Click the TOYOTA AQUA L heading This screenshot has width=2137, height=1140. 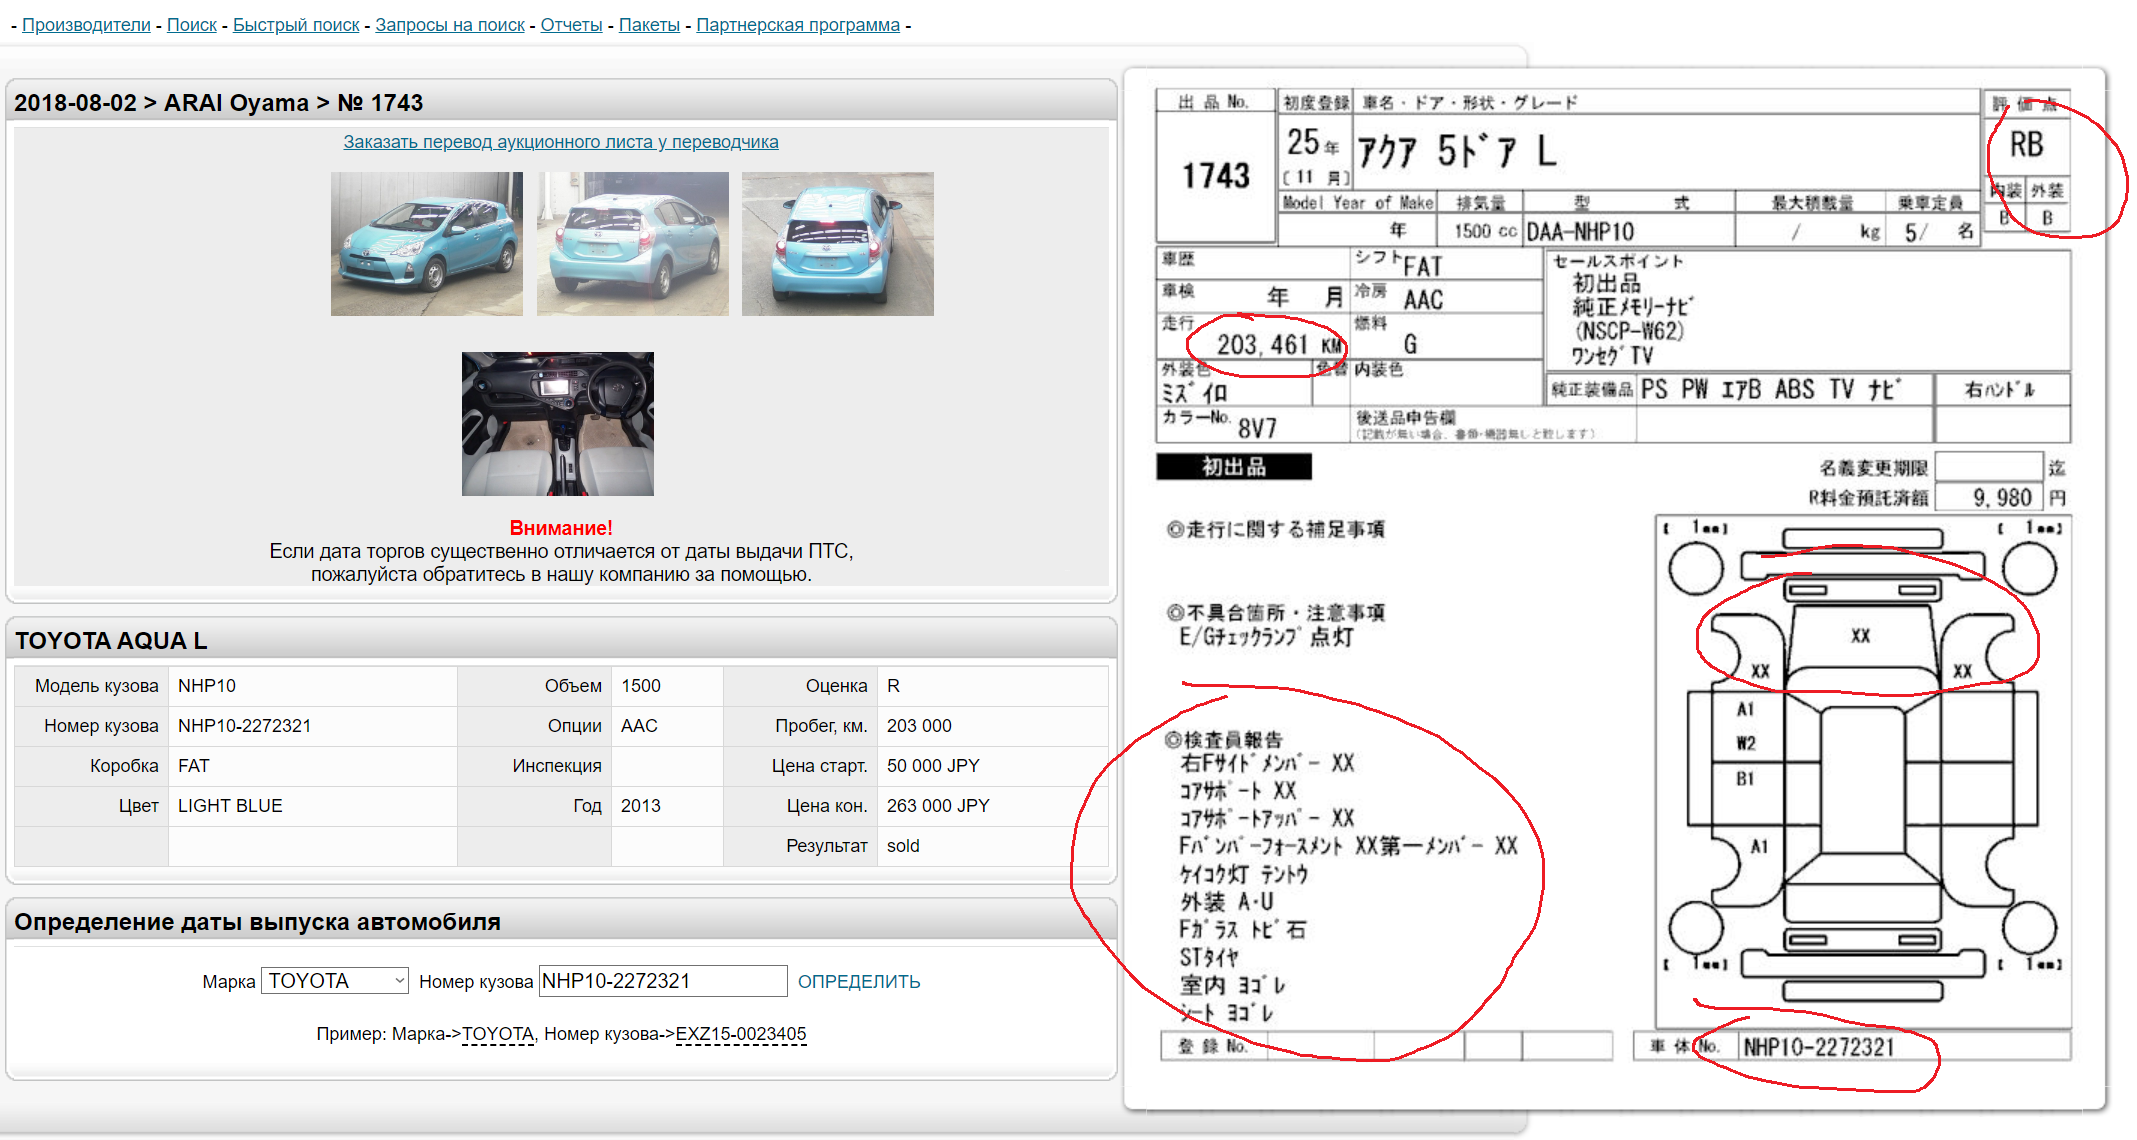(111, 641)
